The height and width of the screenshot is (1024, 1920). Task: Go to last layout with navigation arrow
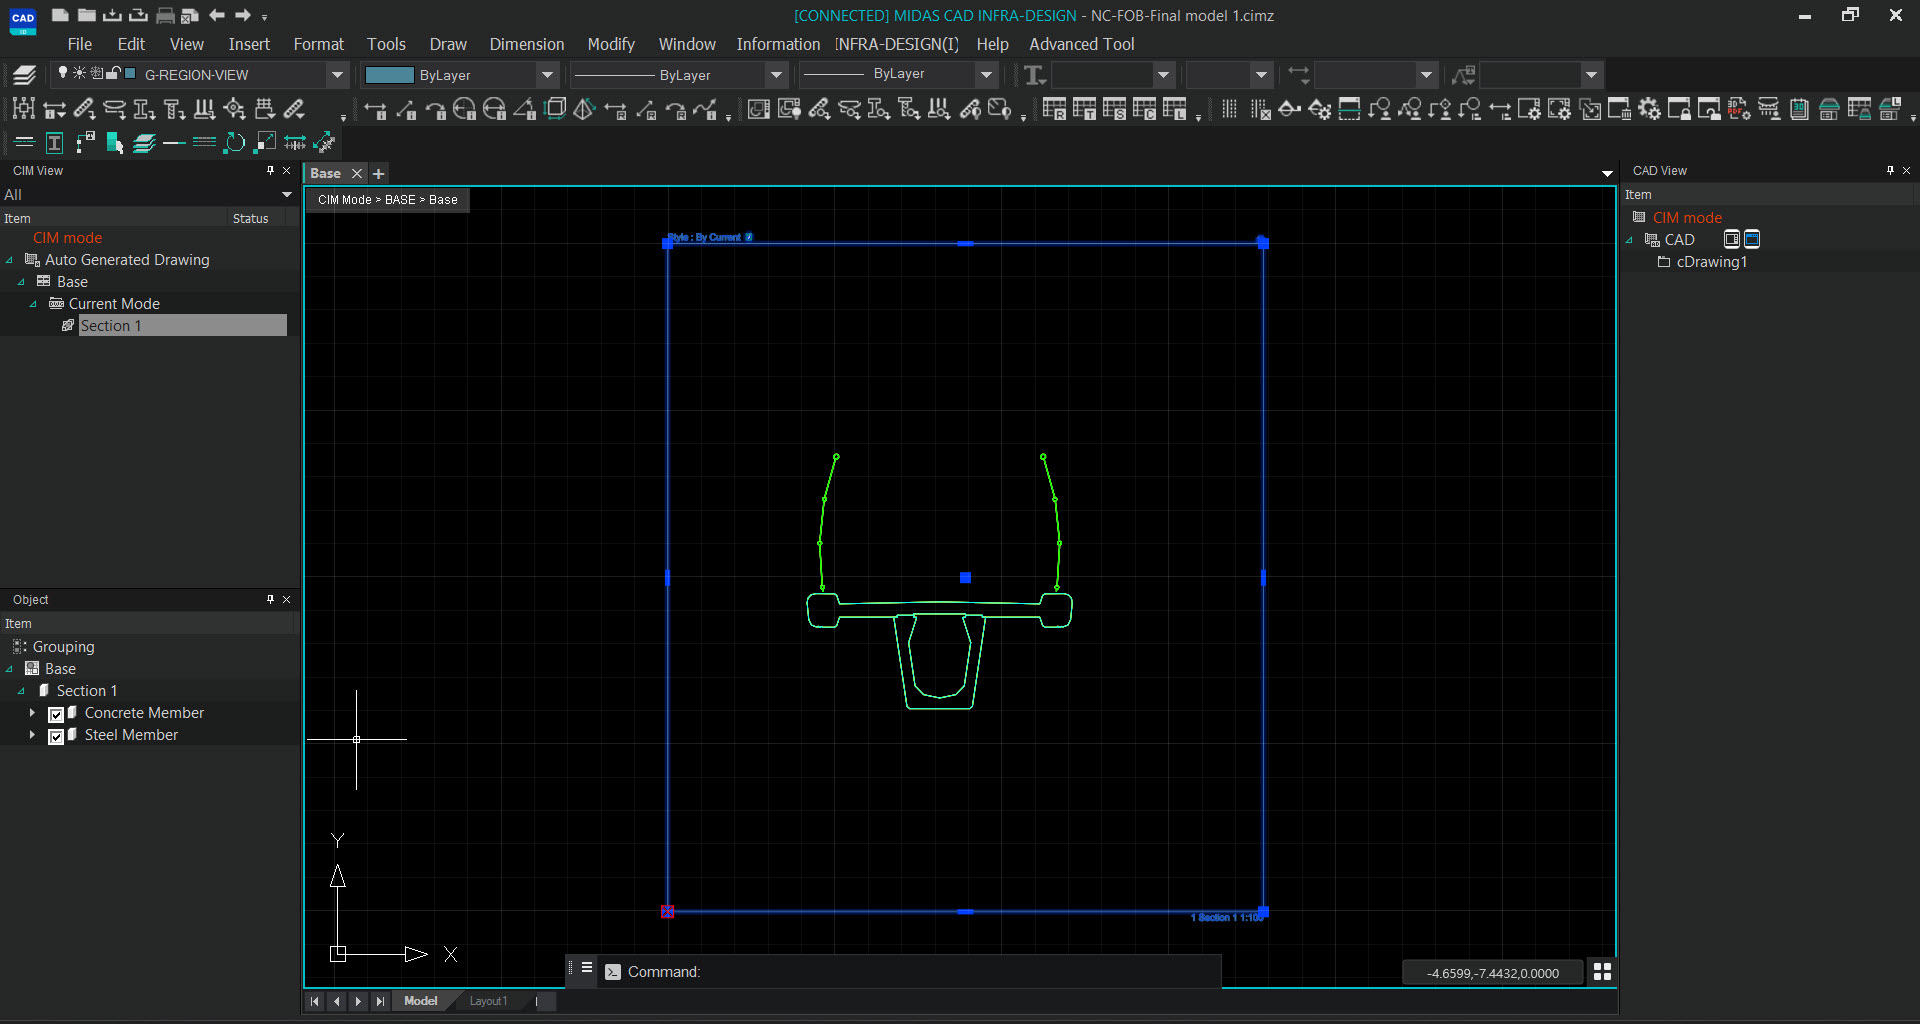(380, 1001)
